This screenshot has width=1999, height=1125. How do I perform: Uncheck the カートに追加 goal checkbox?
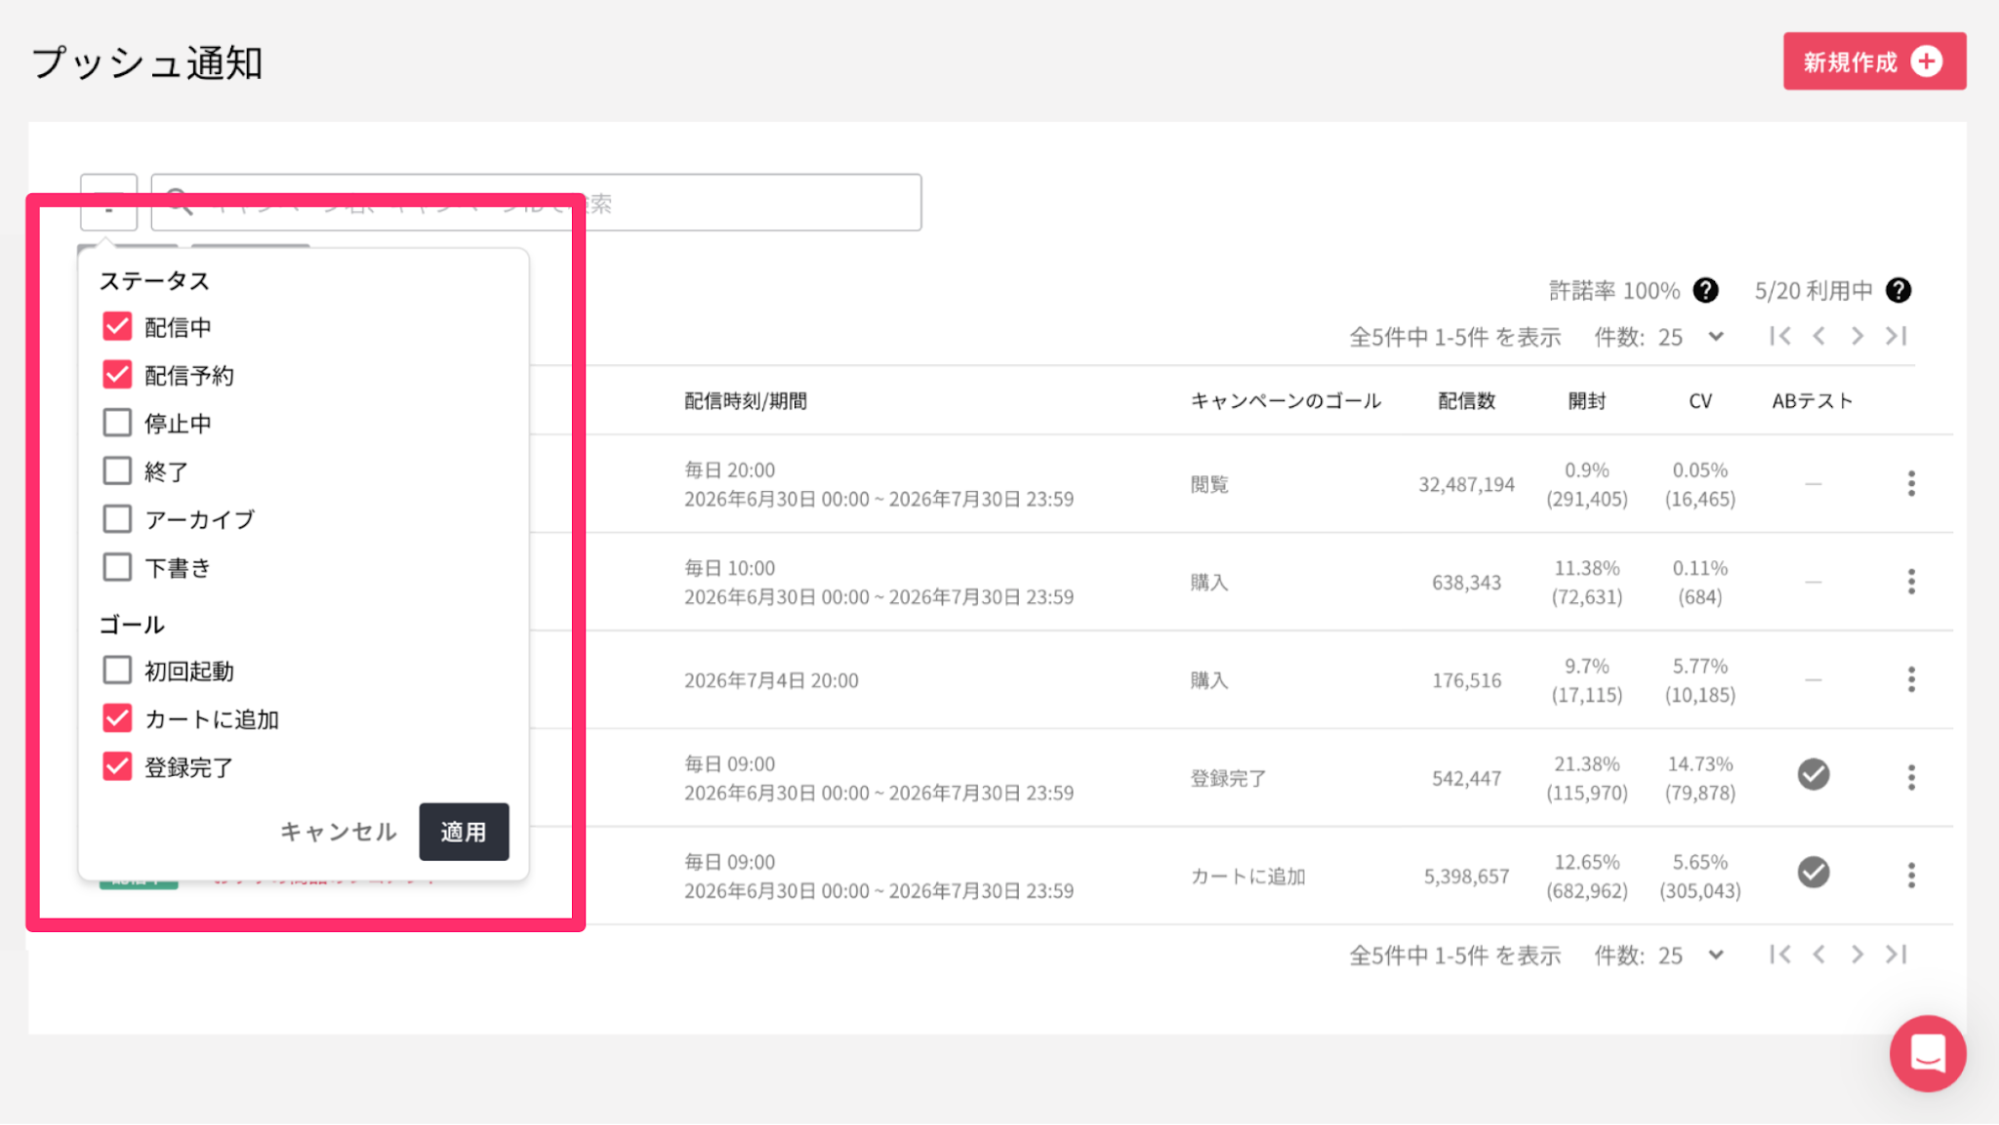point(117,718)
